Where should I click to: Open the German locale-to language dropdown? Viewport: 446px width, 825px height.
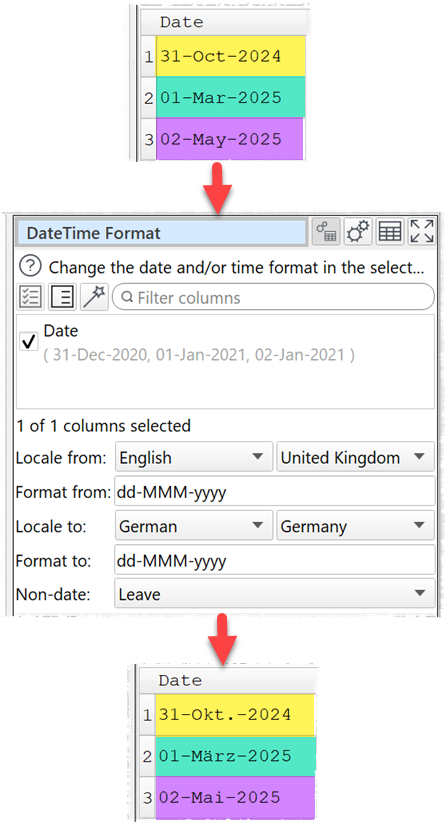point(194,526)
